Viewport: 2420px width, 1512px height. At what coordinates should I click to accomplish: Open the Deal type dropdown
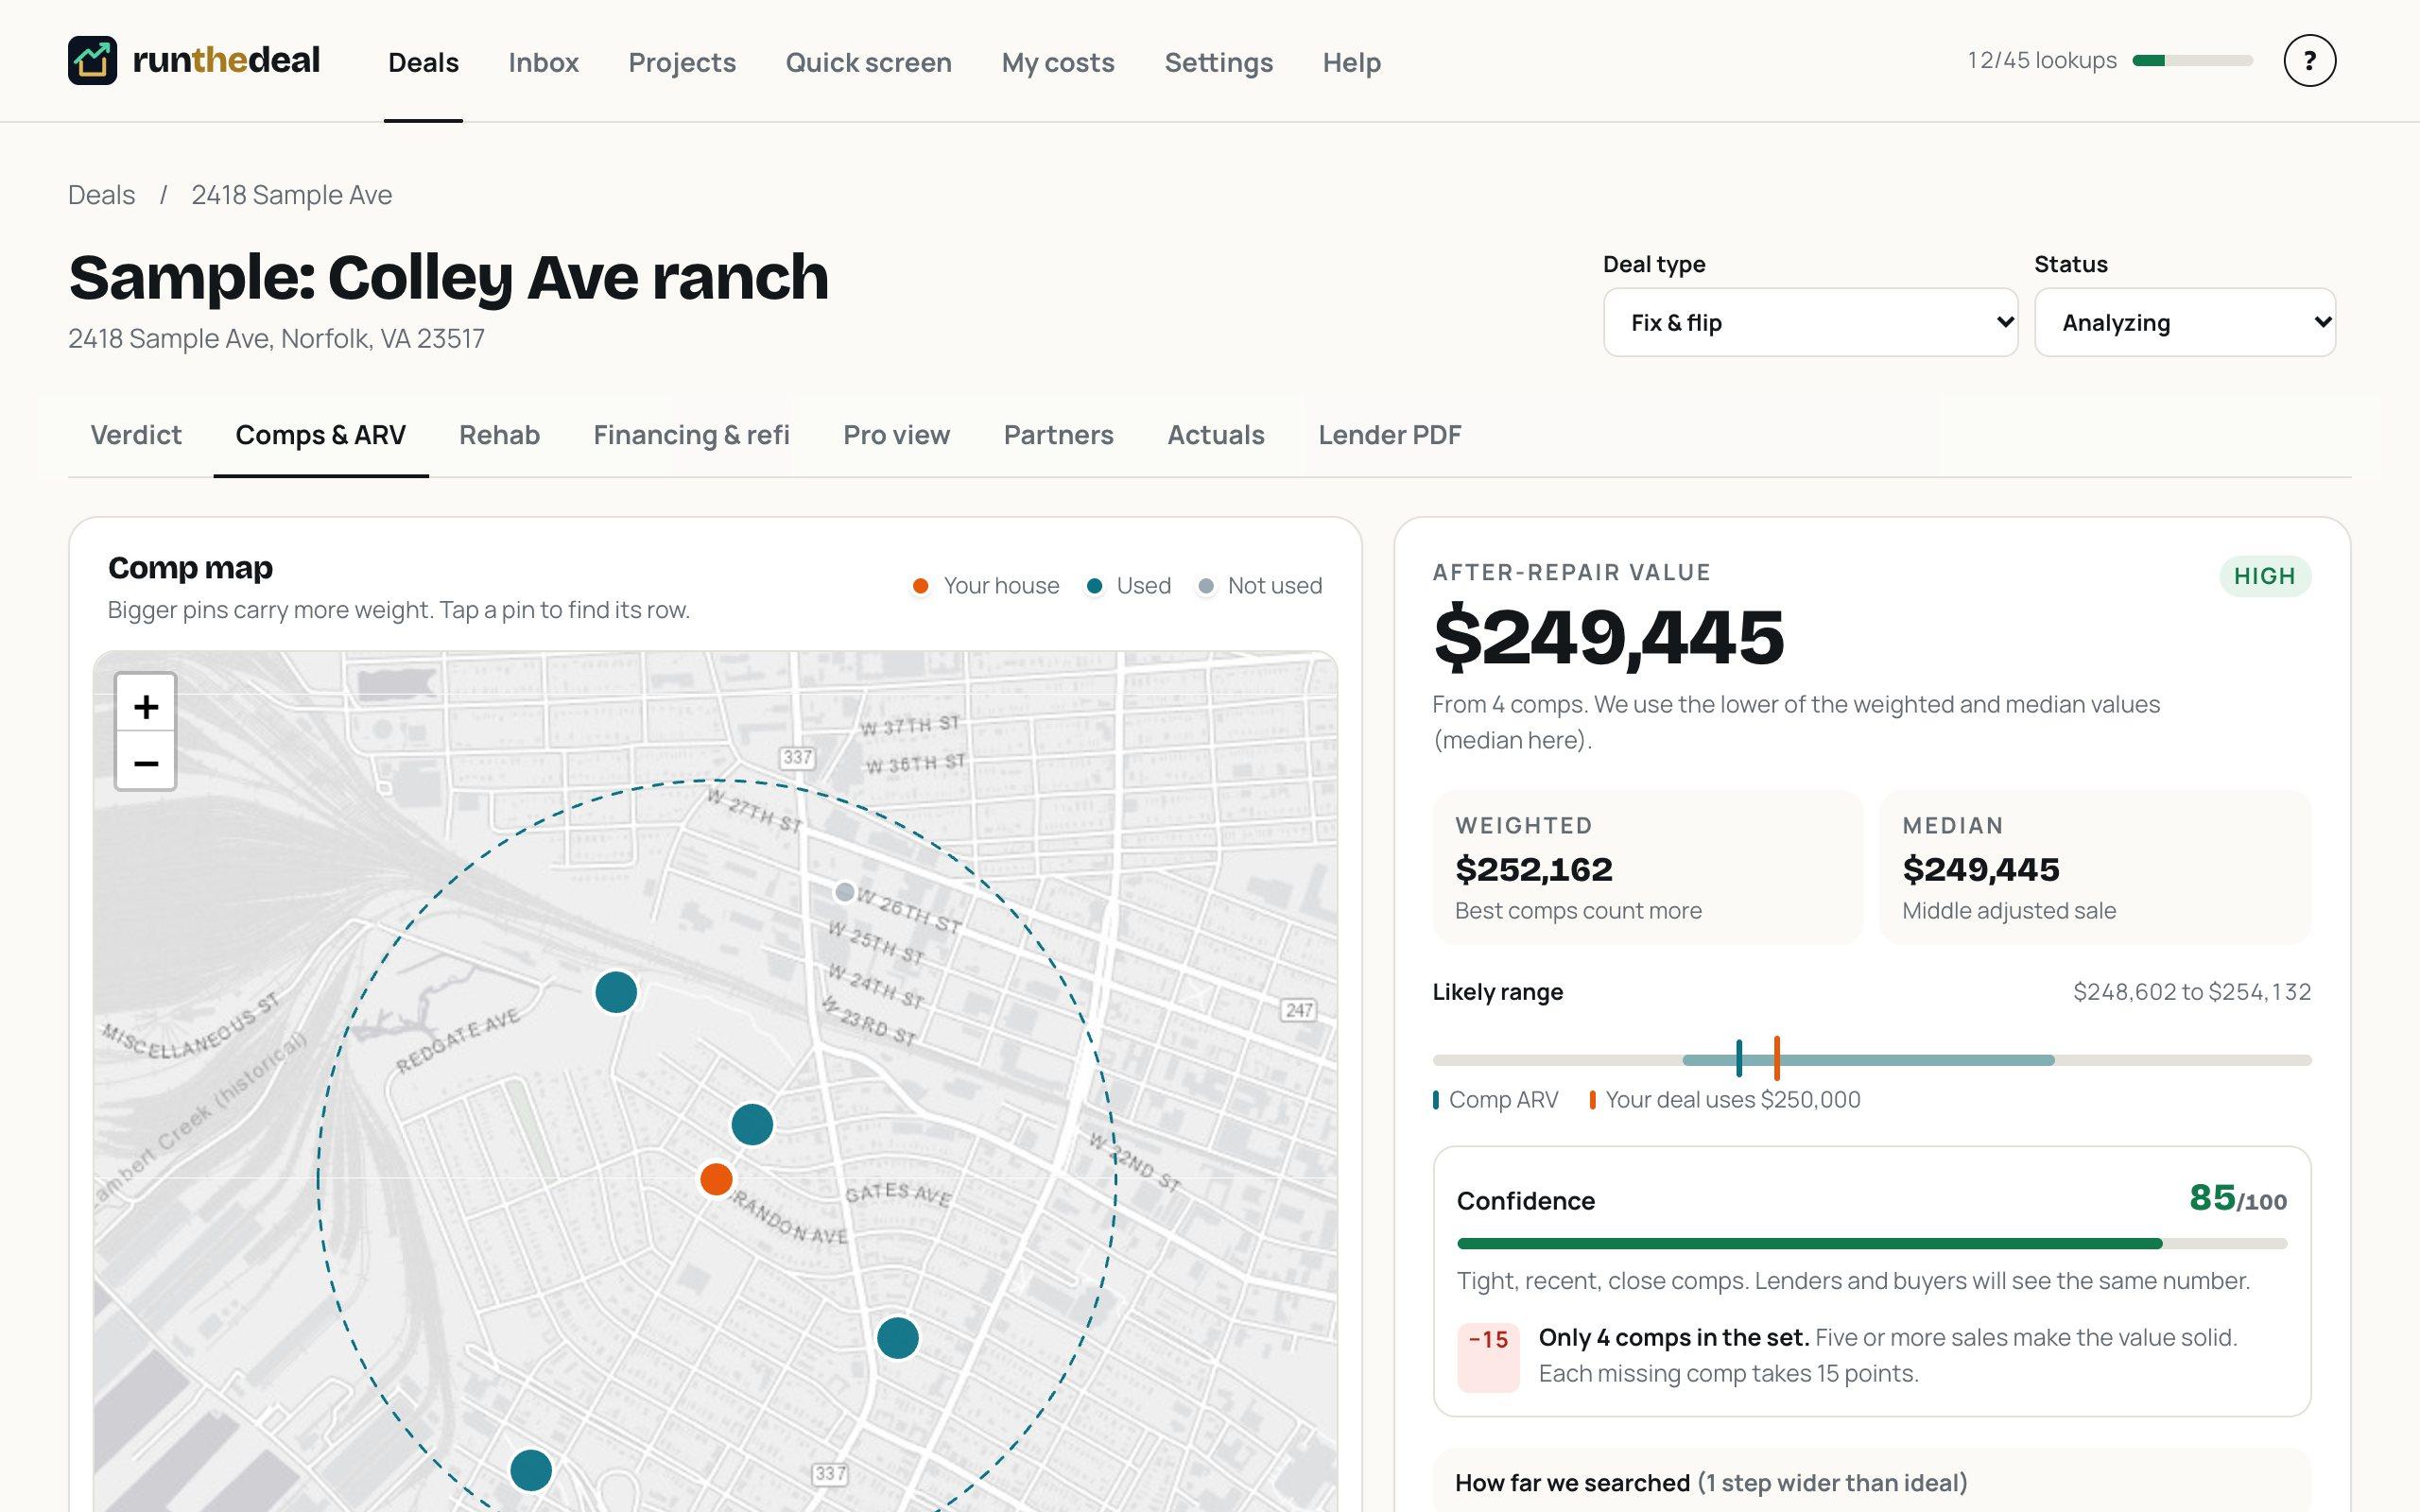click(1810, 322)
